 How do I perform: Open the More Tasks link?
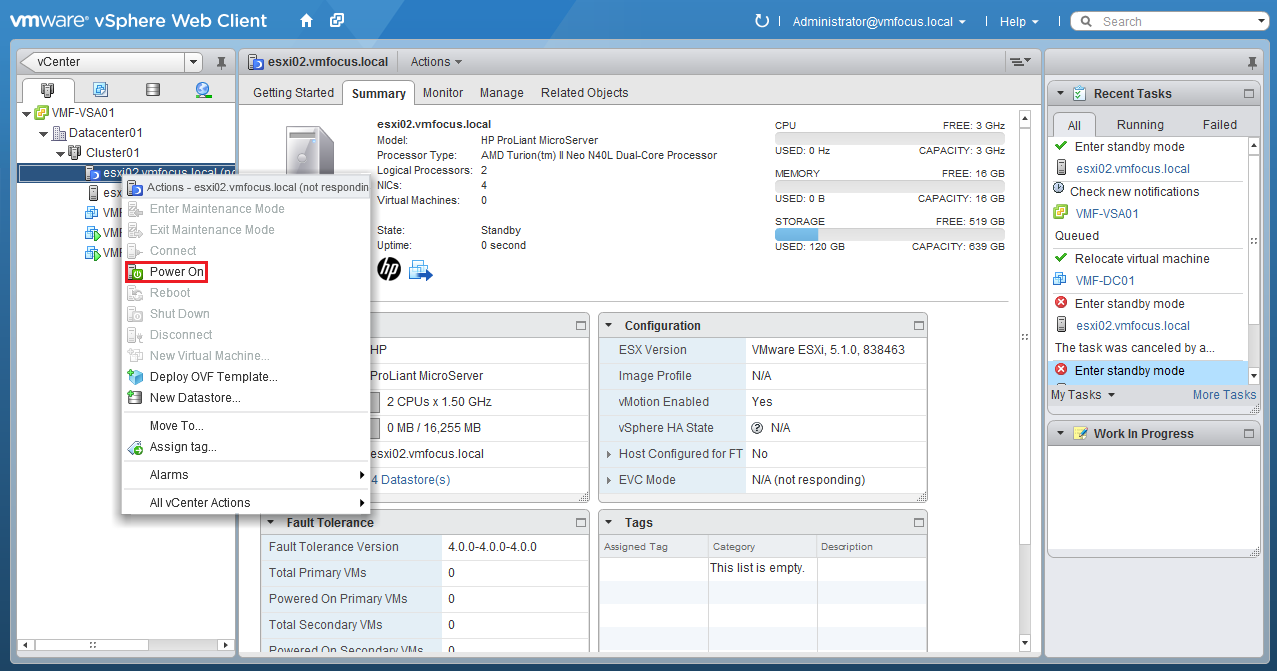[x=1224, y=395]
